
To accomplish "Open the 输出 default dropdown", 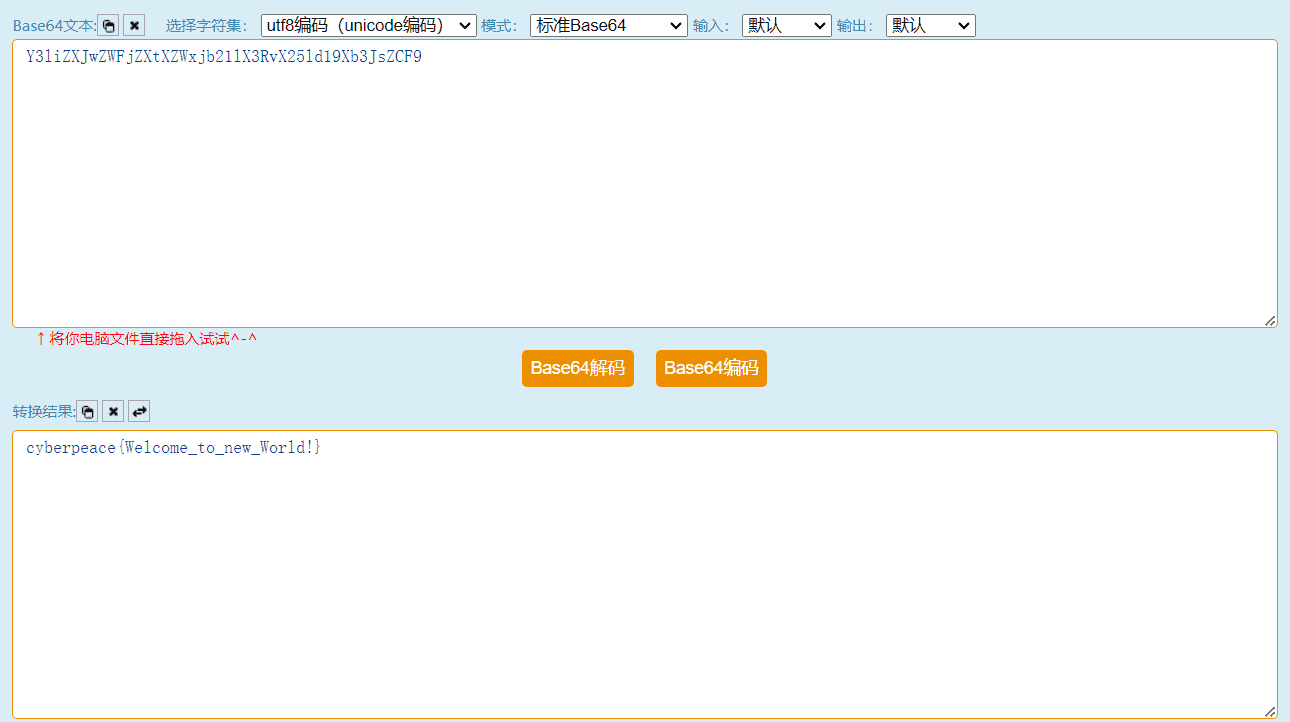I will coord(931,25).
